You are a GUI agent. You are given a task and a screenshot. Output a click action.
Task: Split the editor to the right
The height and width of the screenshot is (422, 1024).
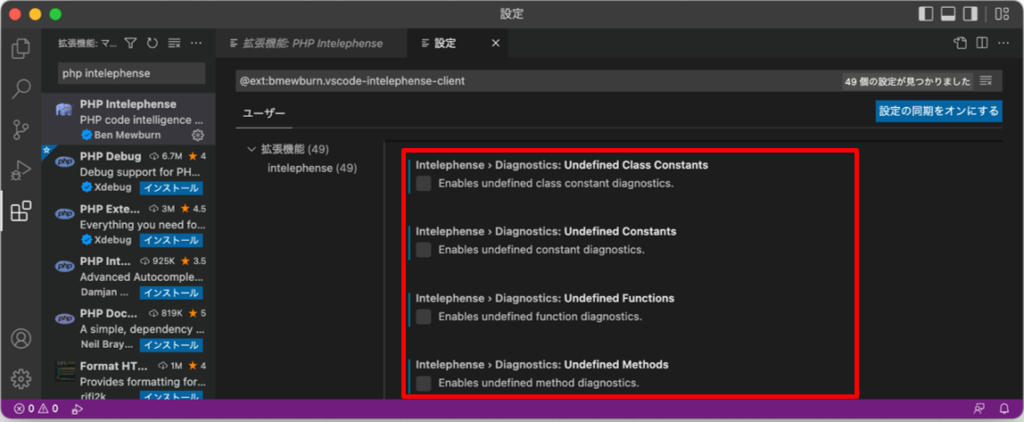coord(982,43)
